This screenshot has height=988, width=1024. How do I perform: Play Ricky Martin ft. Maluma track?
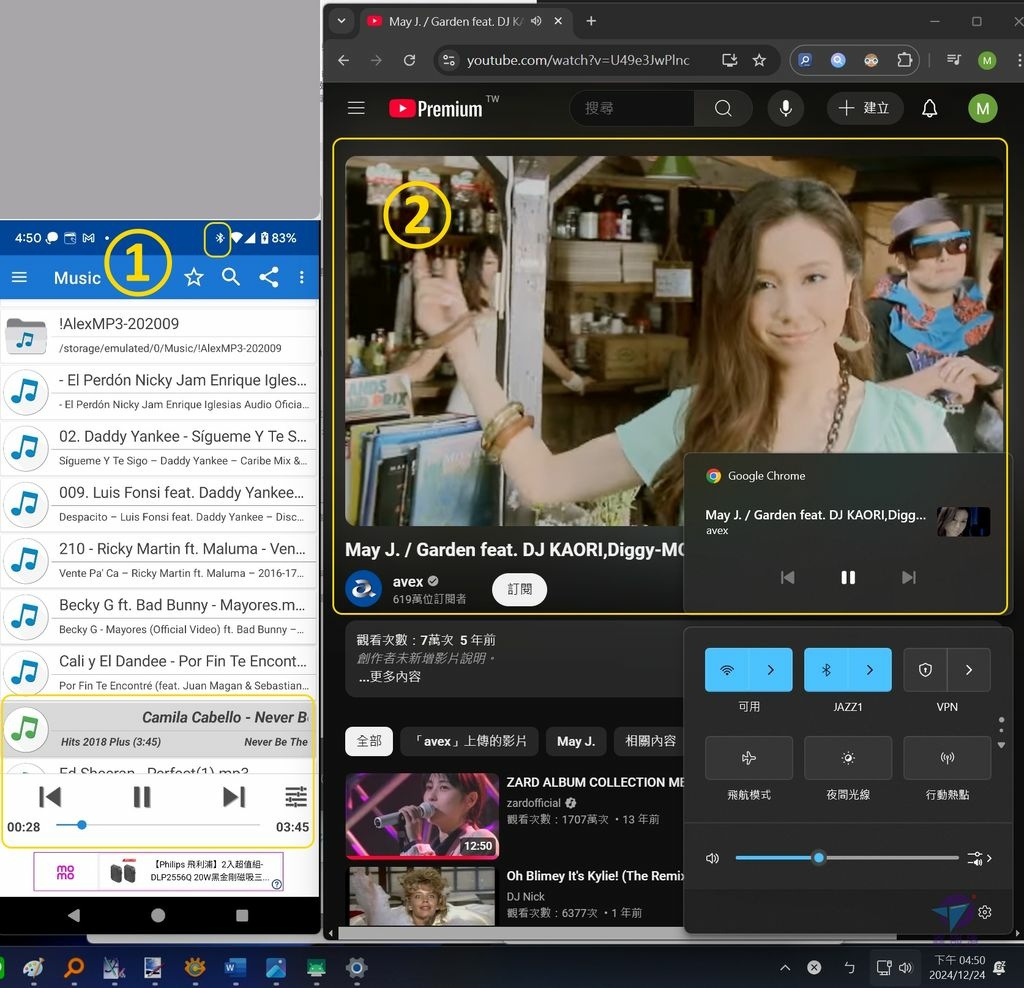coord(159,560)
